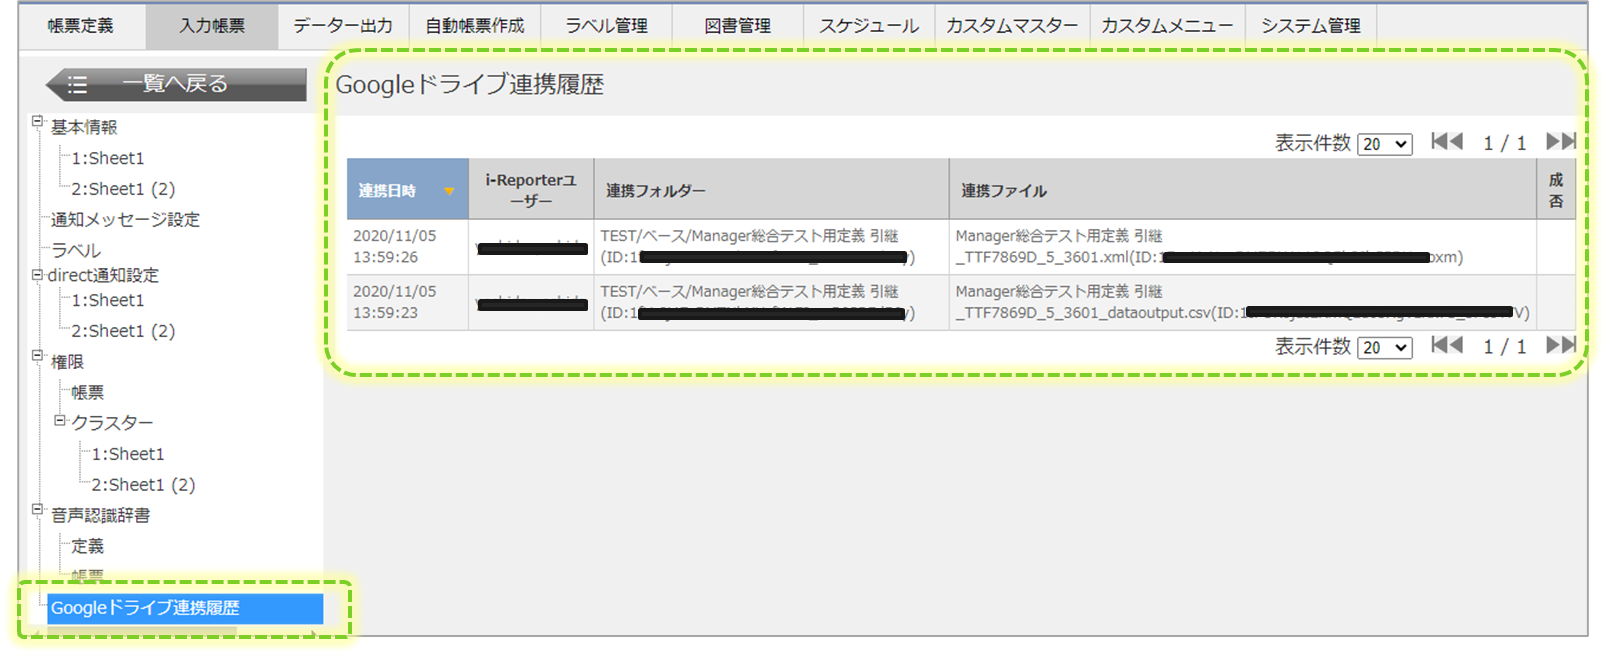Select 通知メッセージ設定 in the sidebar tree
Screen dimensions: 1606x656
(125, 219)
